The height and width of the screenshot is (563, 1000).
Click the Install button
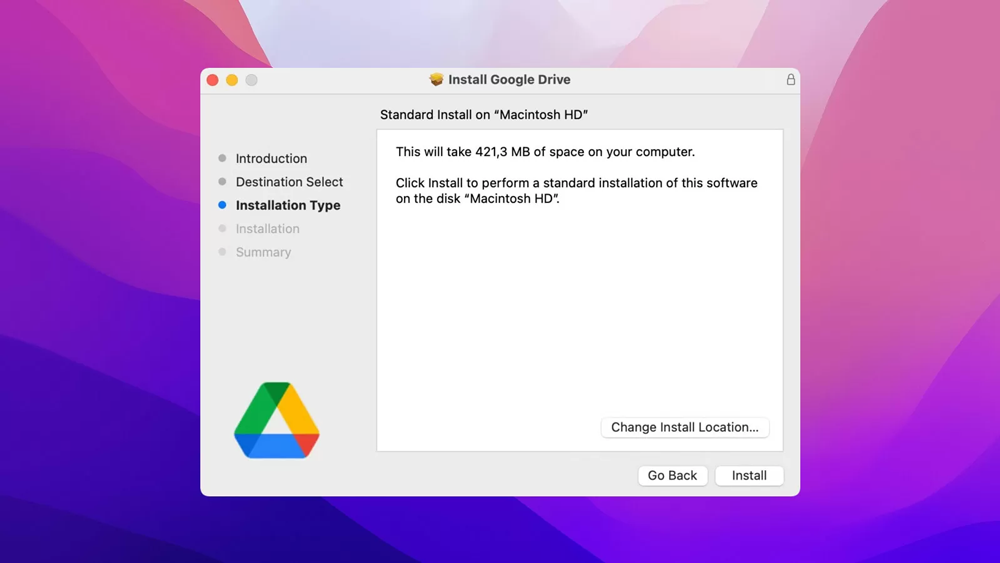[749, 476]
